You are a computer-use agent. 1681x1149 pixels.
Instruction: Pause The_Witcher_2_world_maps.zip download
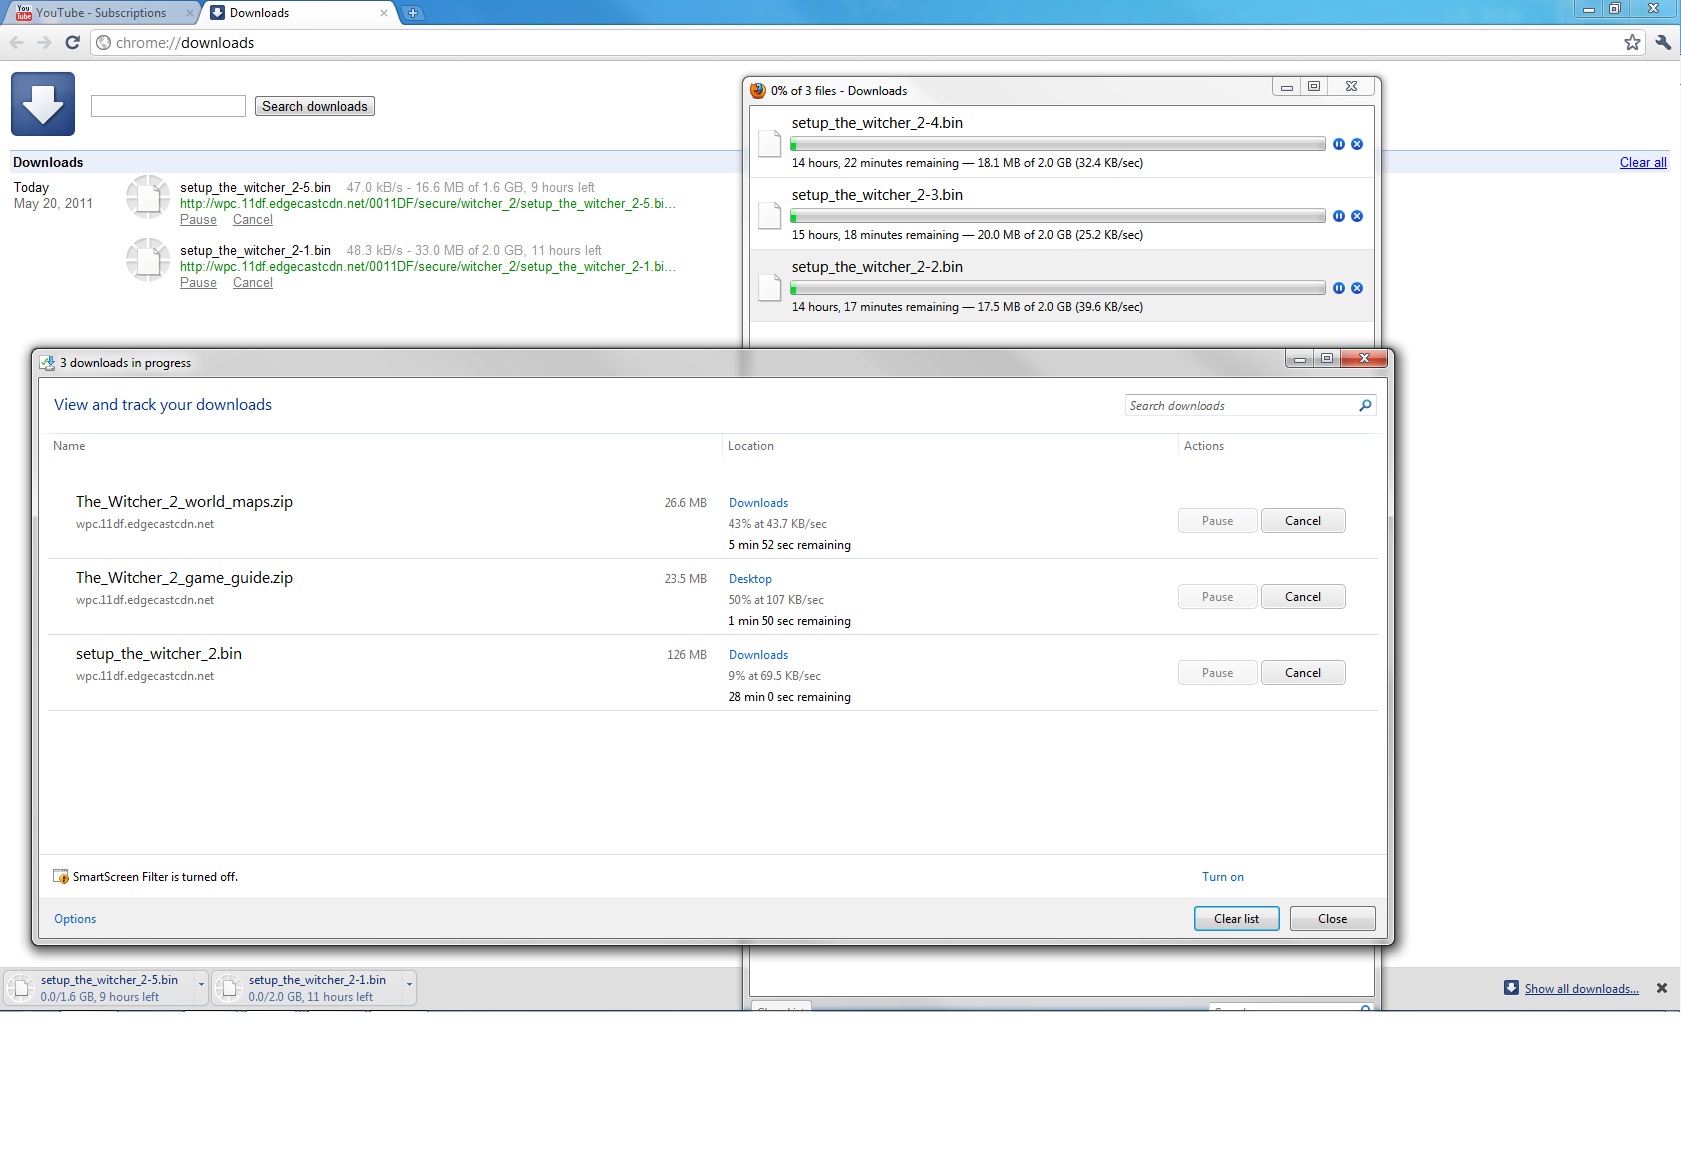[1217, 521]
